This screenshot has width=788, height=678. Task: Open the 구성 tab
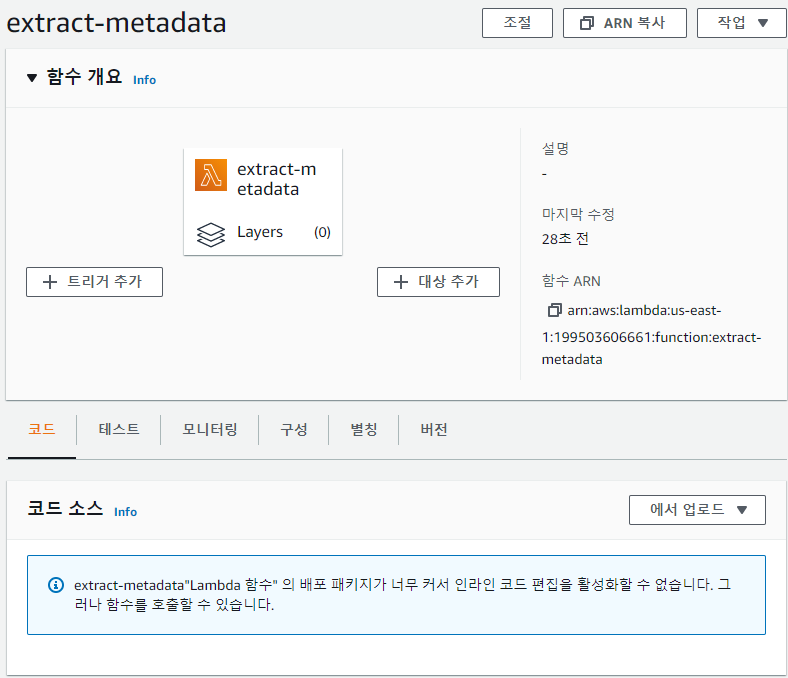(x=293, y=429)
